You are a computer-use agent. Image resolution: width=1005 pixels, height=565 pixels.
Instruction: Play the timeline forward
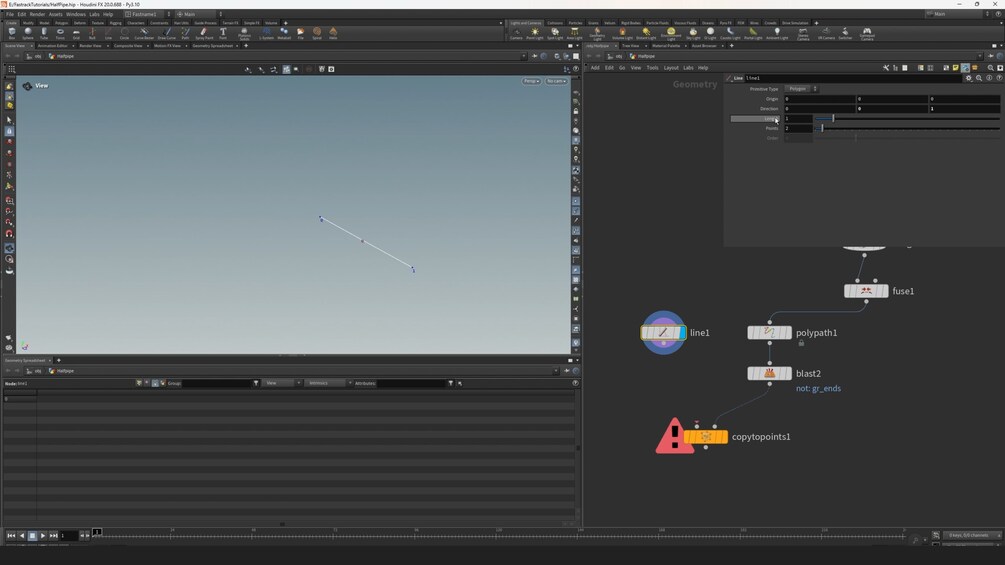(42, 536)
